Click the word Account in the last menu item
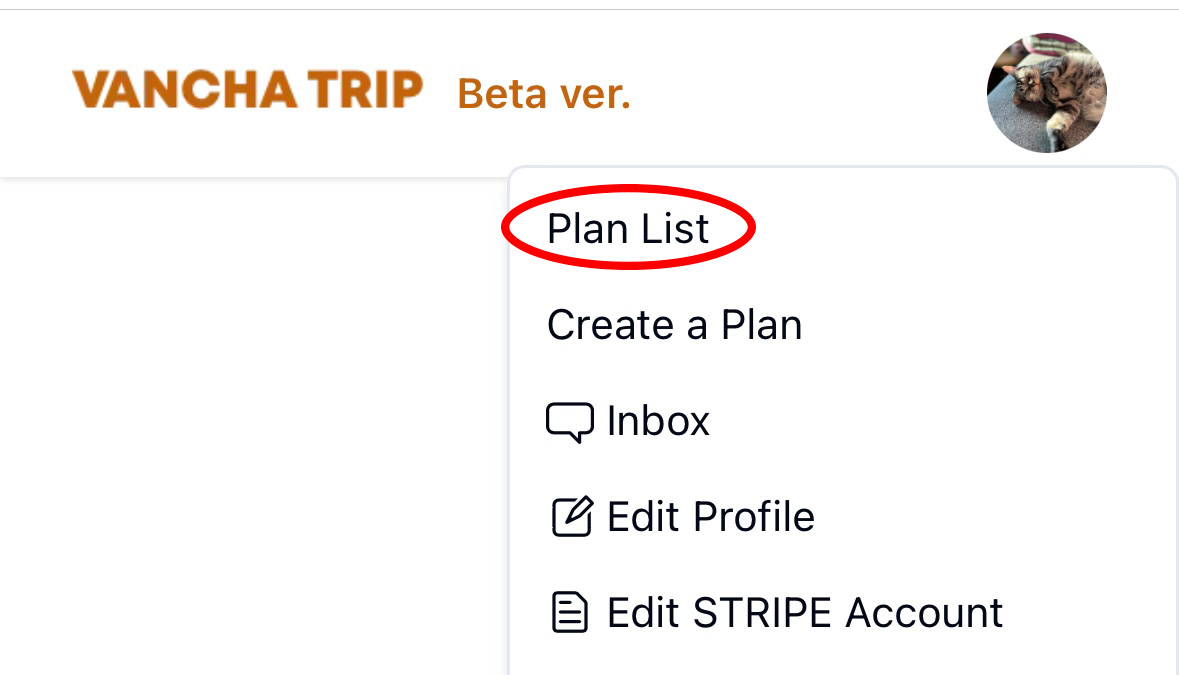The image size is (1179, 675). pos(925,613)
